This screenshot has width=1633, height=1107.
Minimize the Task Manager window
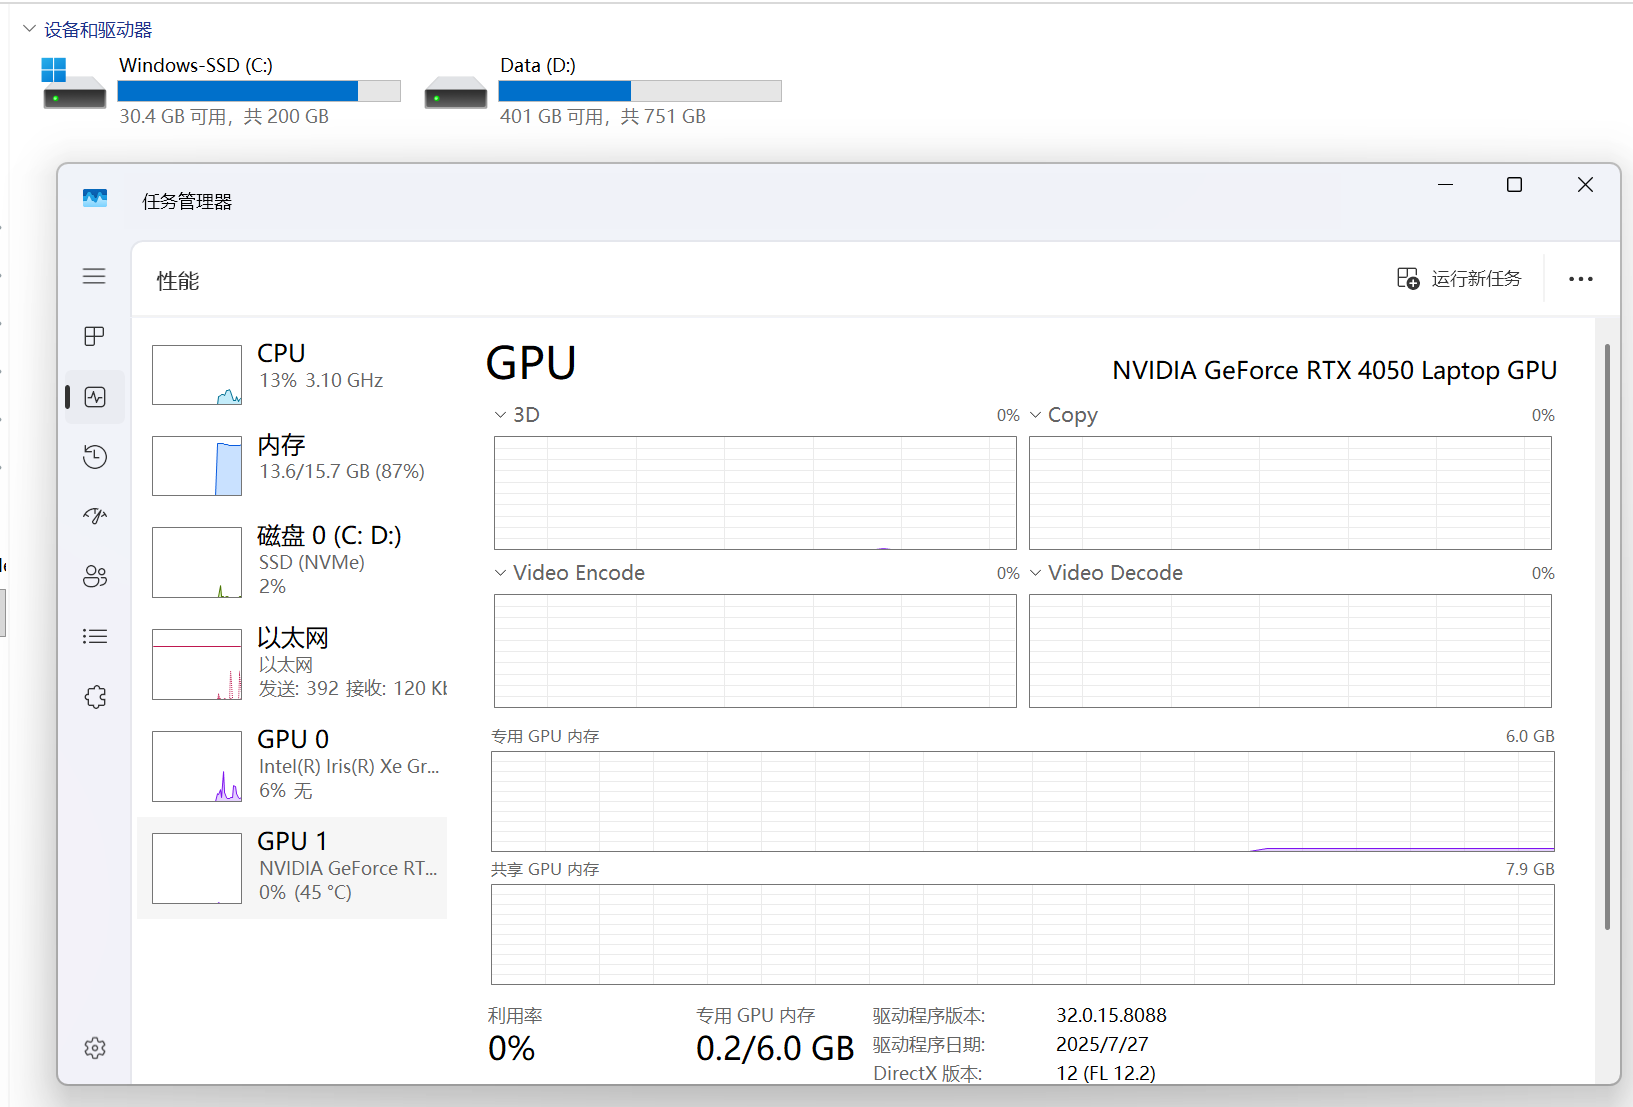click(x=1445, y=185)
